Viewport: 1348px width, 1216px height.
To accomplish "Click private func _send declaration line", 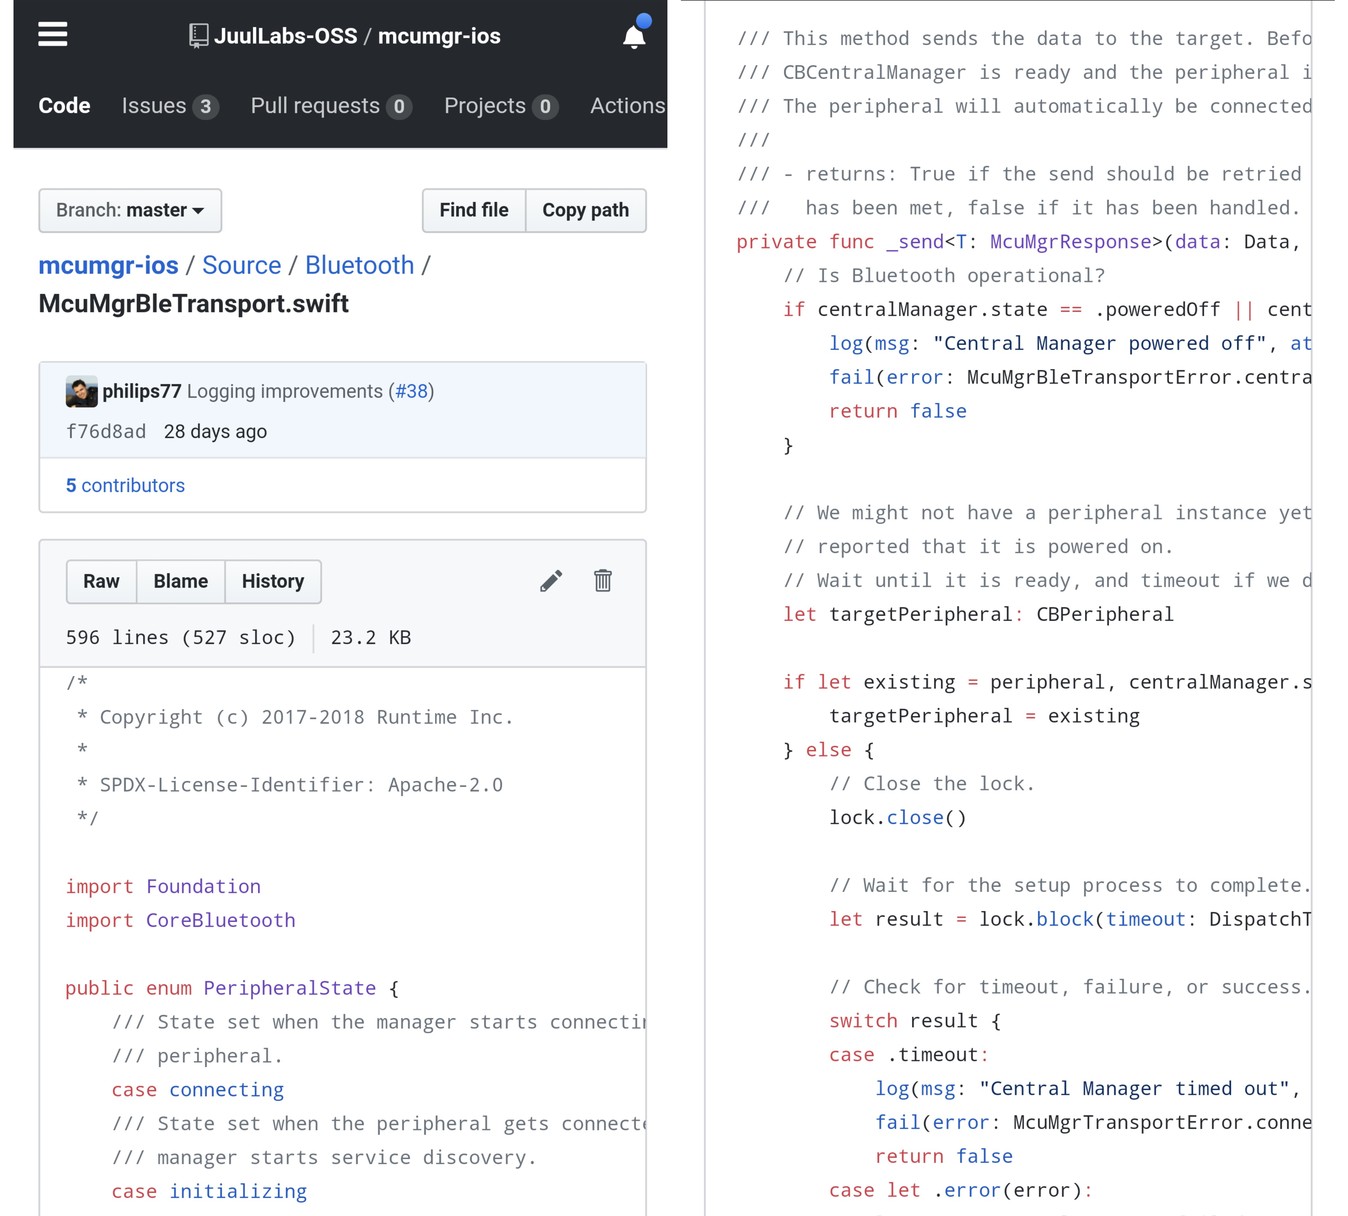I will tap(1018, 242).
